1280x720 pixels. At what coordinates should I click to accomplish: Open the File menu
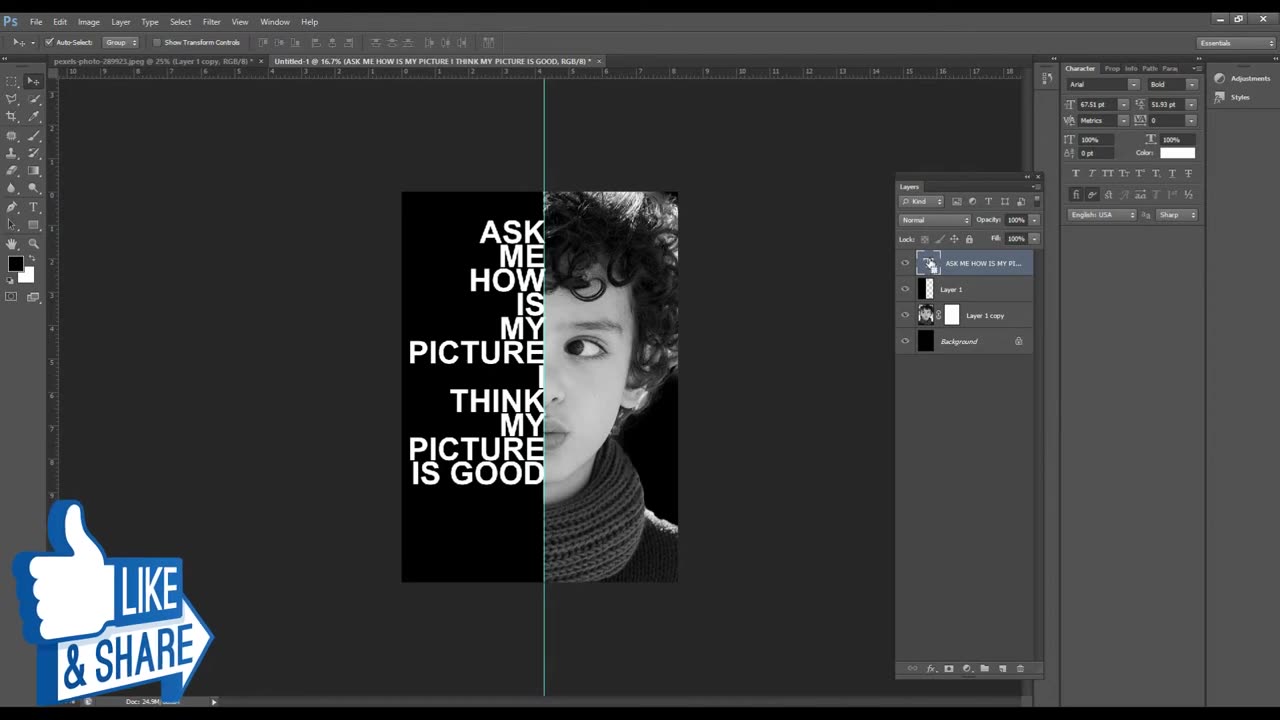coord(36,22)
